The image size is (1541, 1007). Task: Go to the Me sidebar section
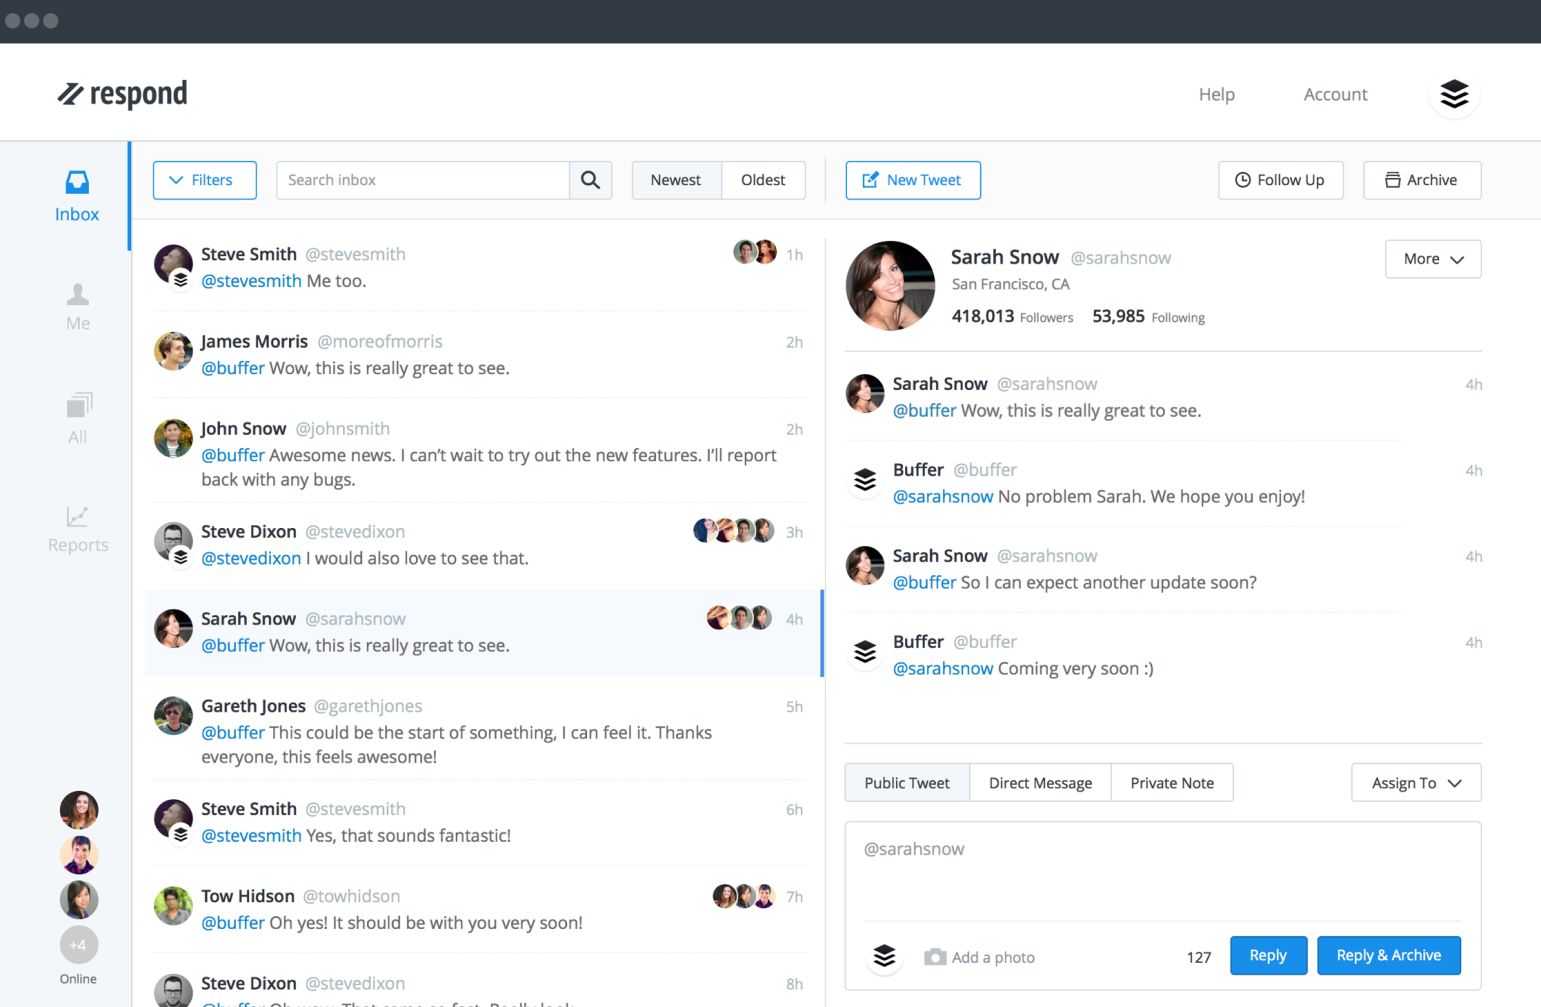(77, 307)
